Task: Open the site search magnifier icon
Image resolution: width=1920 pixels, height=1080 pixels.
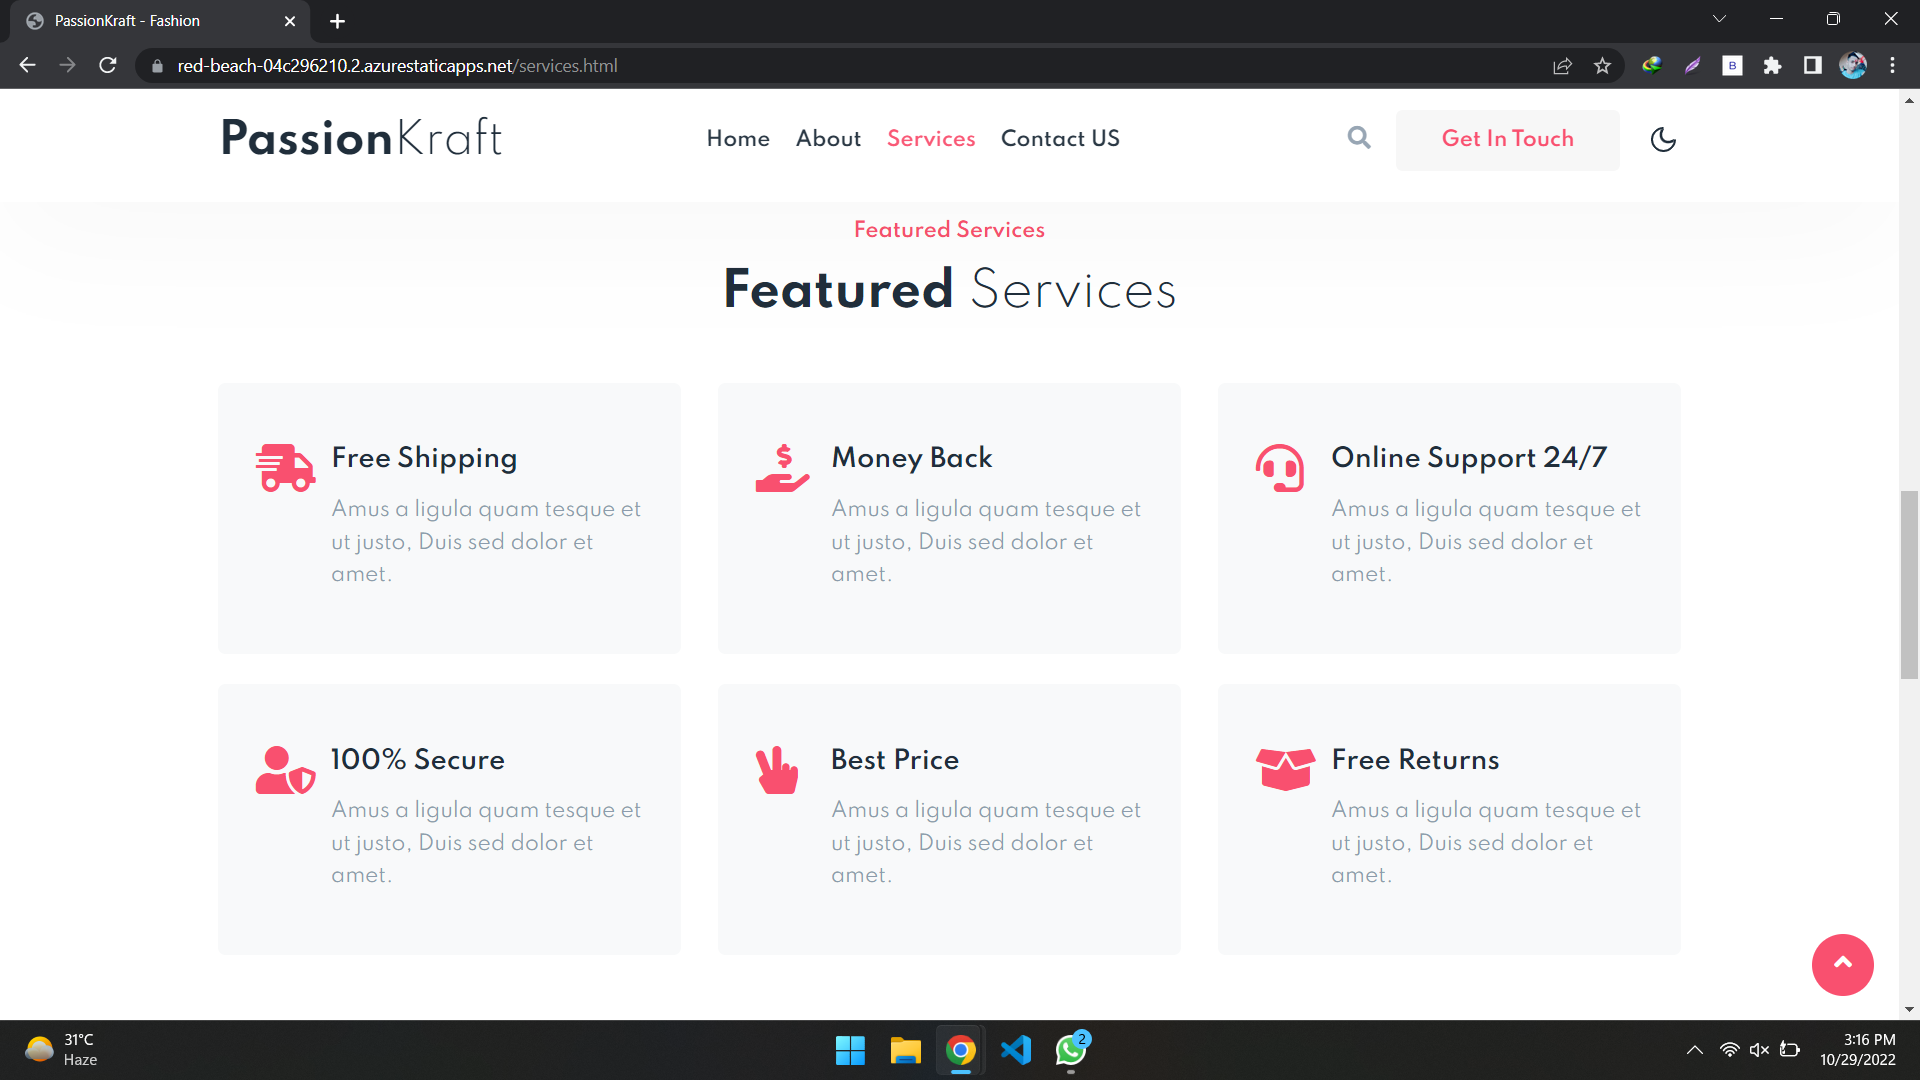Action: (1359, 138)
